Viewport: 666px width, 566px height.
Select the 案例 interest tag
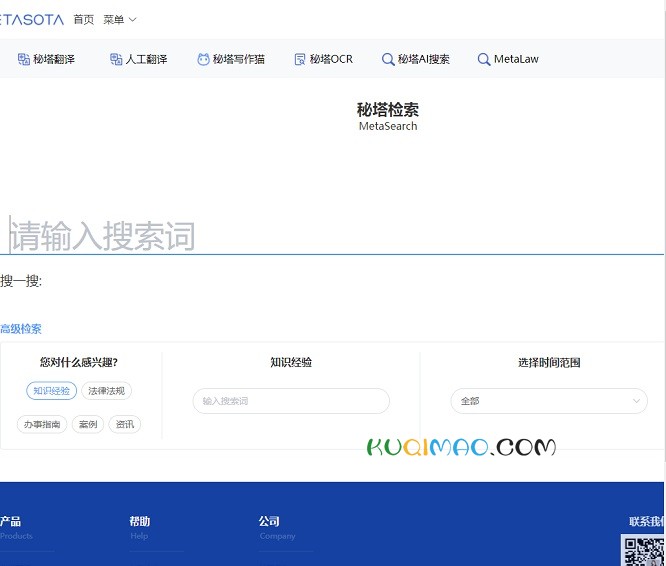(x=88, y=424)
